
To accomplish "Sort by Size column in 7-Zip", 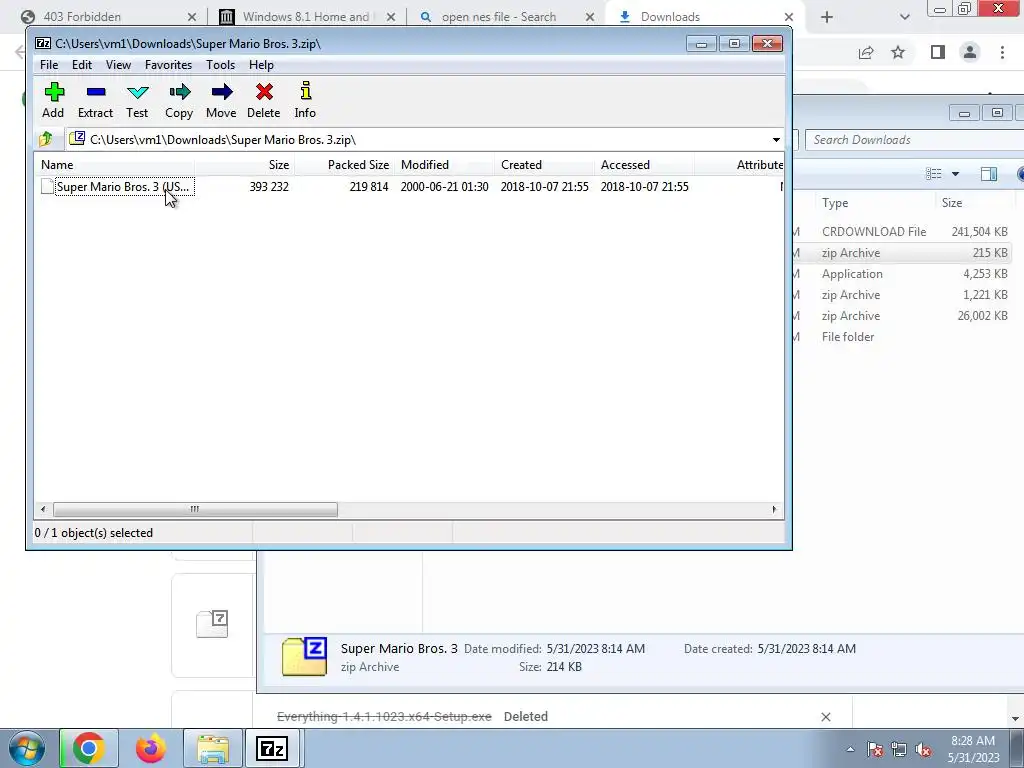I will pyautogui.click(x=244, y=165).
